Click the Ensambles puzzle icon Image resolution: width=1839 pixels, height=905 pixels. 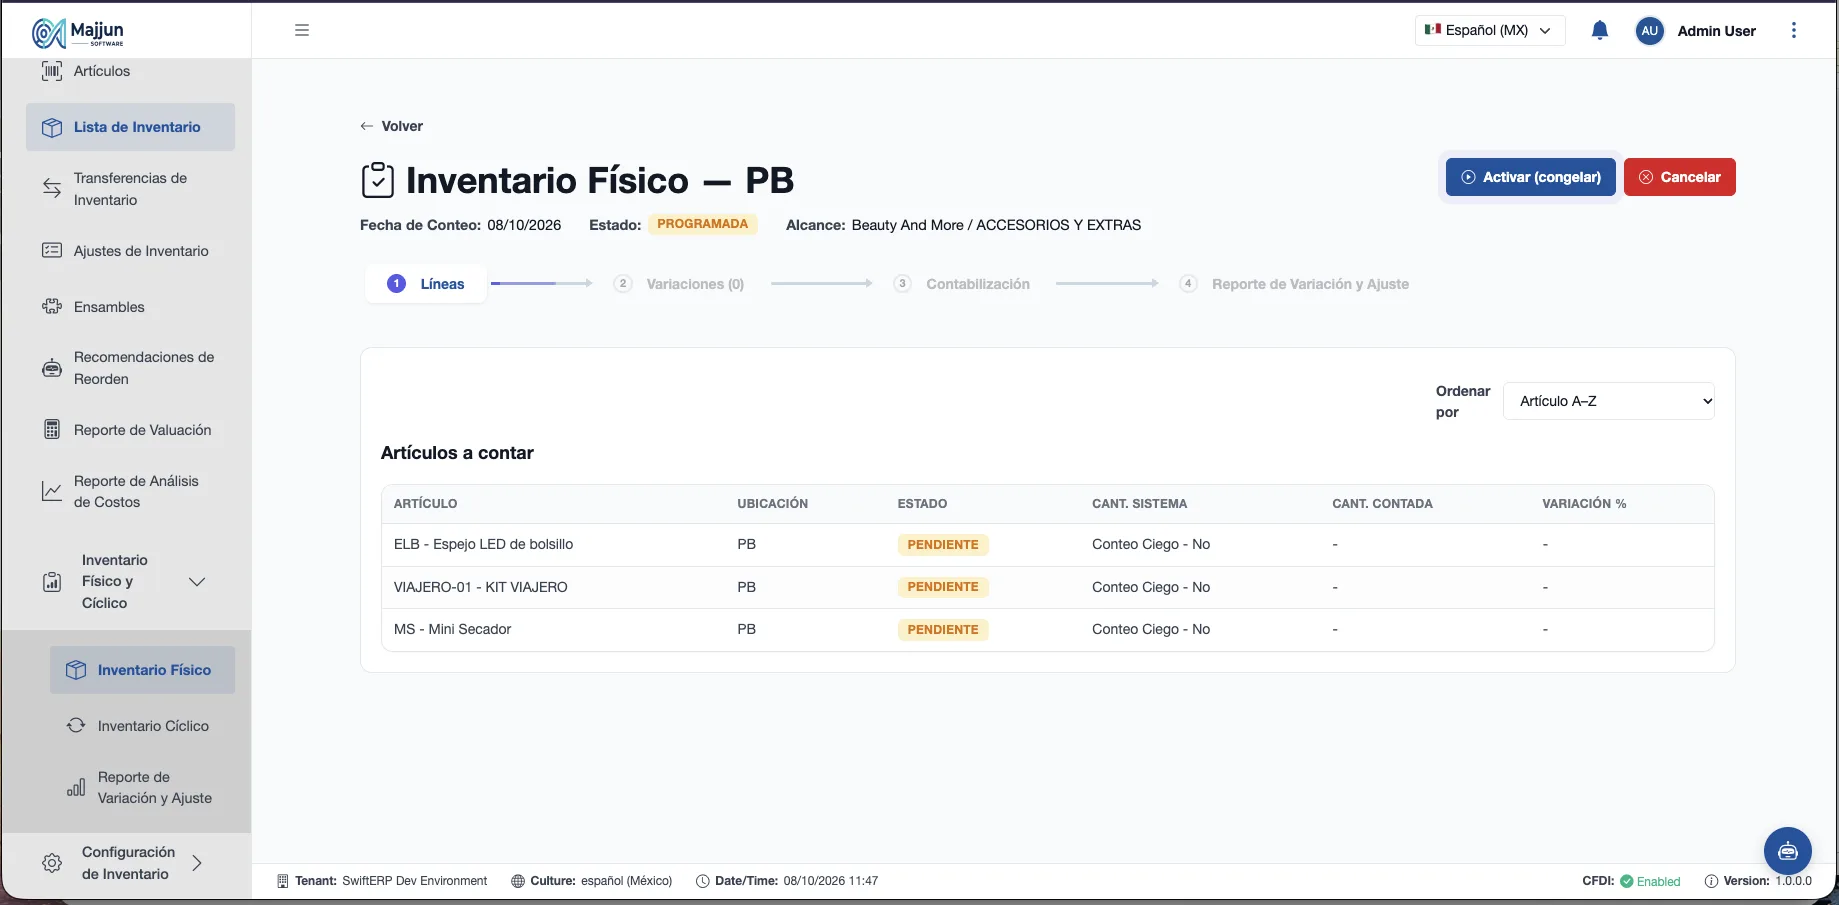pyautogui.click(x=52, y=306)
